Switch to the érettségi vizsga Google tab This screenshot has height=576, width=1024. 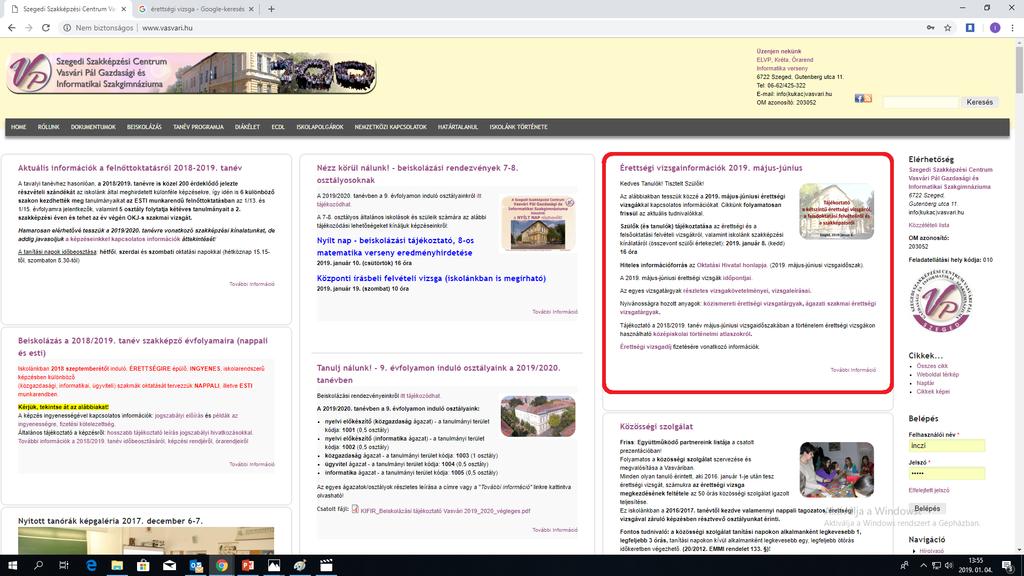tap(197, 9)
